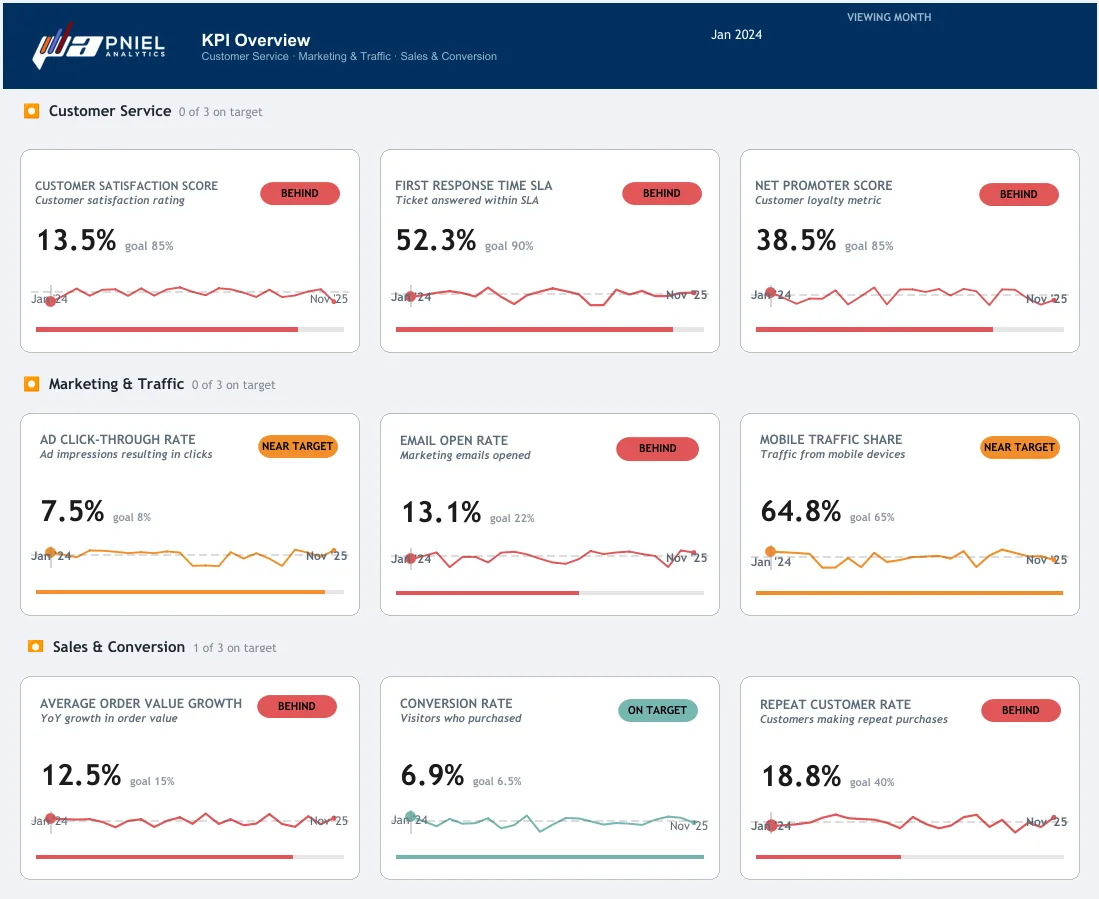Click the 18.8% repeat customer value

tap(802, 776)
